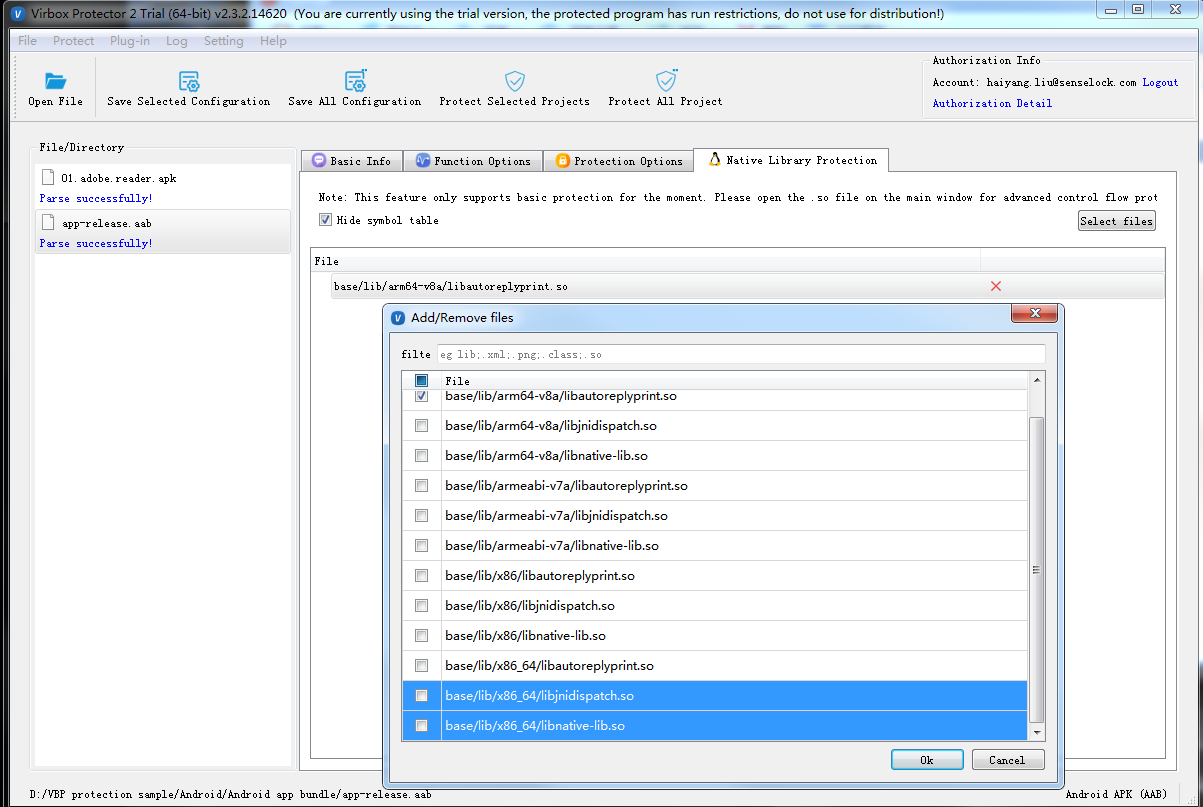Click file icon beside app-release.aab
1203x807 pixels.
point(47,222)
